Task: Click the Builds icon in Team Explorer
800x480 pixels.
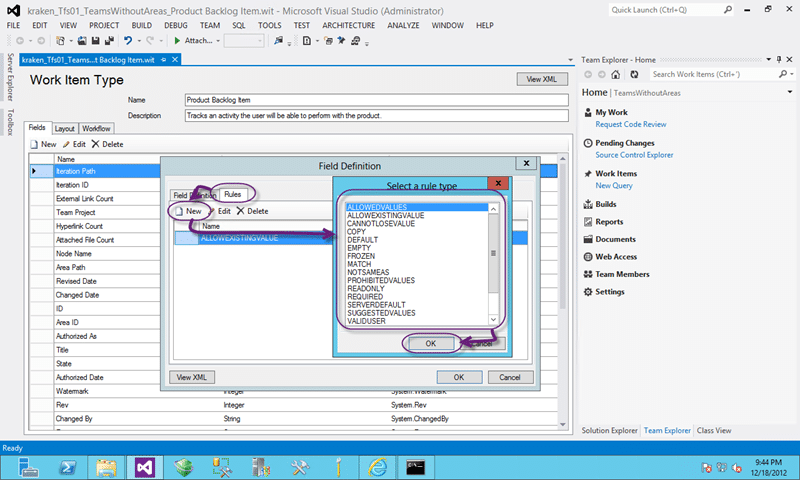Action: coord(588,205)
